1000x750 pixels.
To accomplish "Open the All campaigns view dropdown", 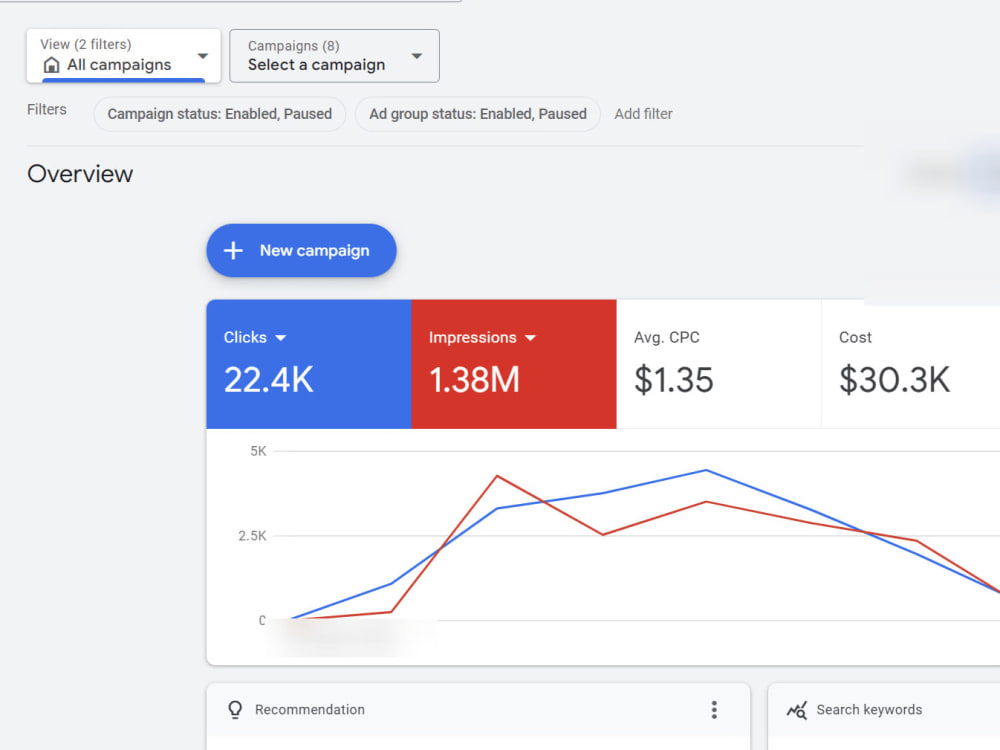I will pyautogui.click(x=124, y=55).
